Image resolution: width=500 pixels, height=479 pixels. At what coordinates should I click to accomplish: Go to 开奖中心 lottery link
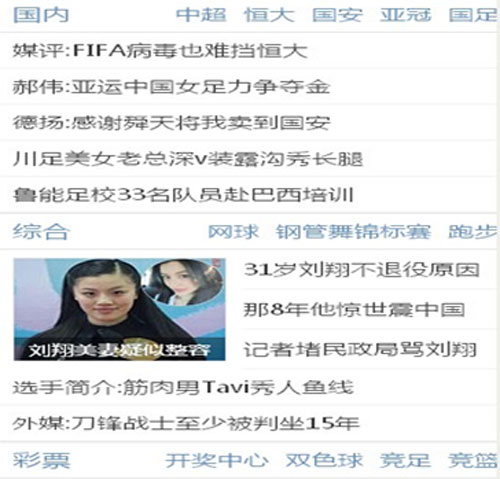(217, 460)
